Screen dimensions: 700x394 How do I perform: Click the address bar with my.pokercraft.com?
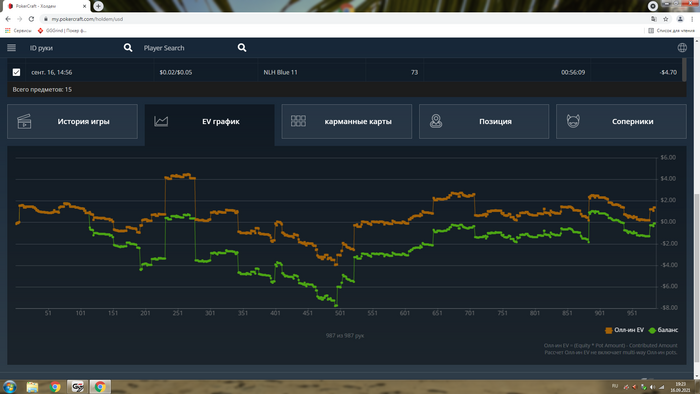point(344,19)
